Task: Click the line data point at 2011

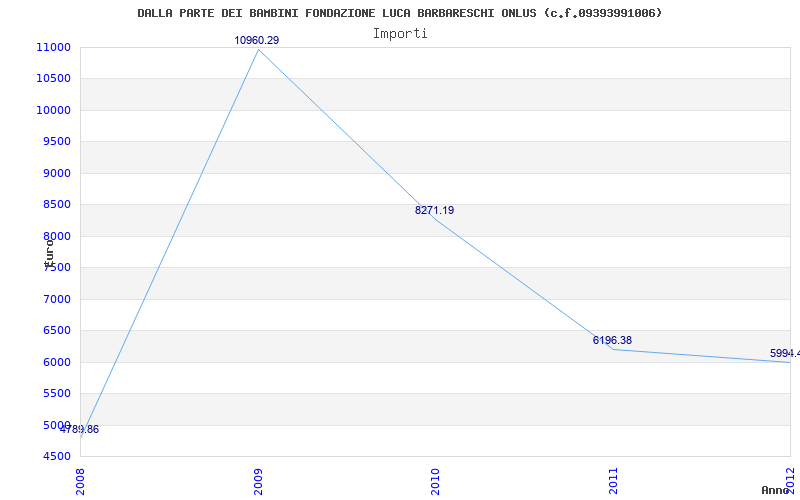Action: click(x=613, y=349)
